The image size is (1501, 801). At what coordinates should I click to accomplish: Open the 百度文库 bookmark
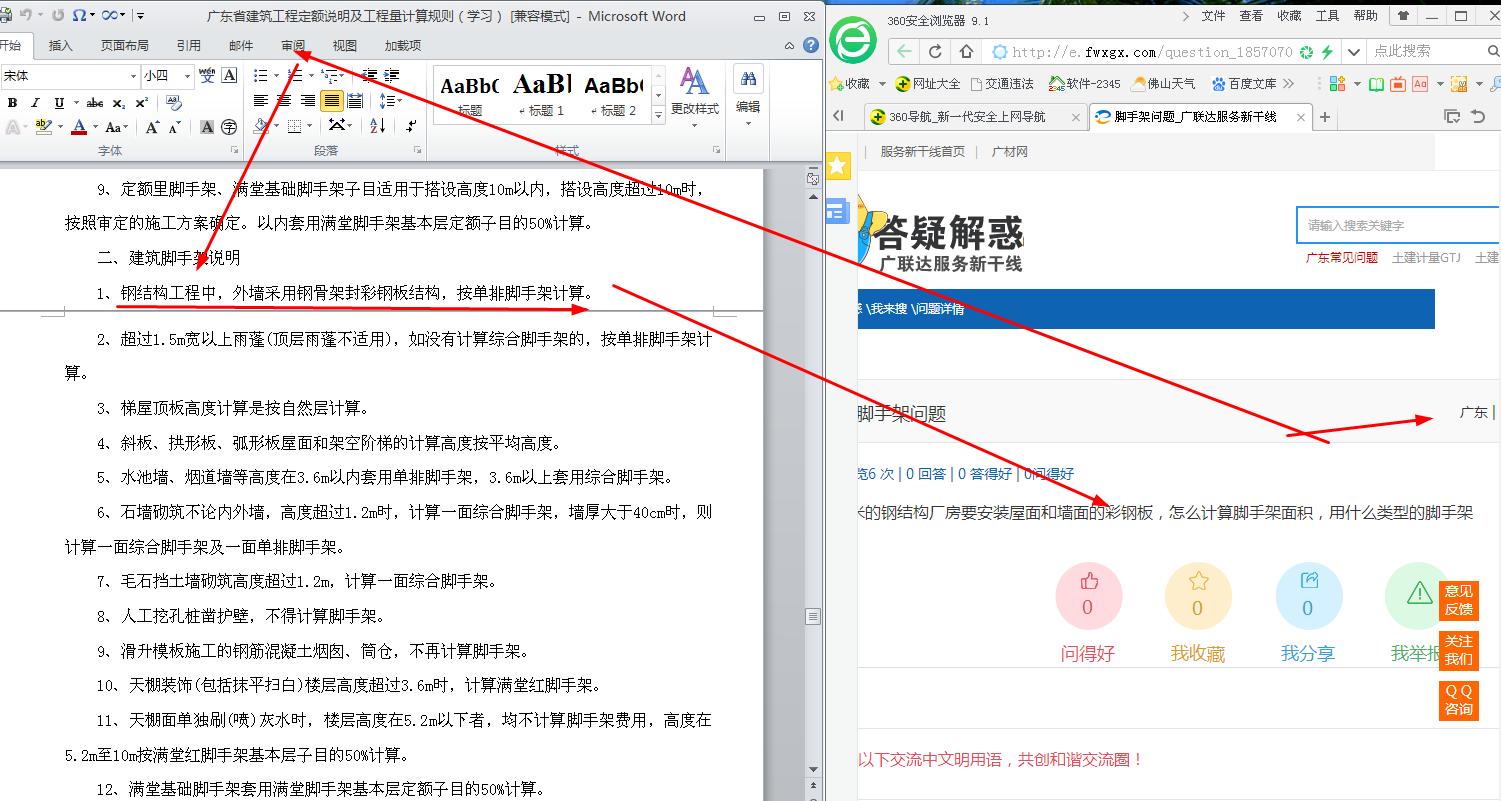(x=1244, y=84)
